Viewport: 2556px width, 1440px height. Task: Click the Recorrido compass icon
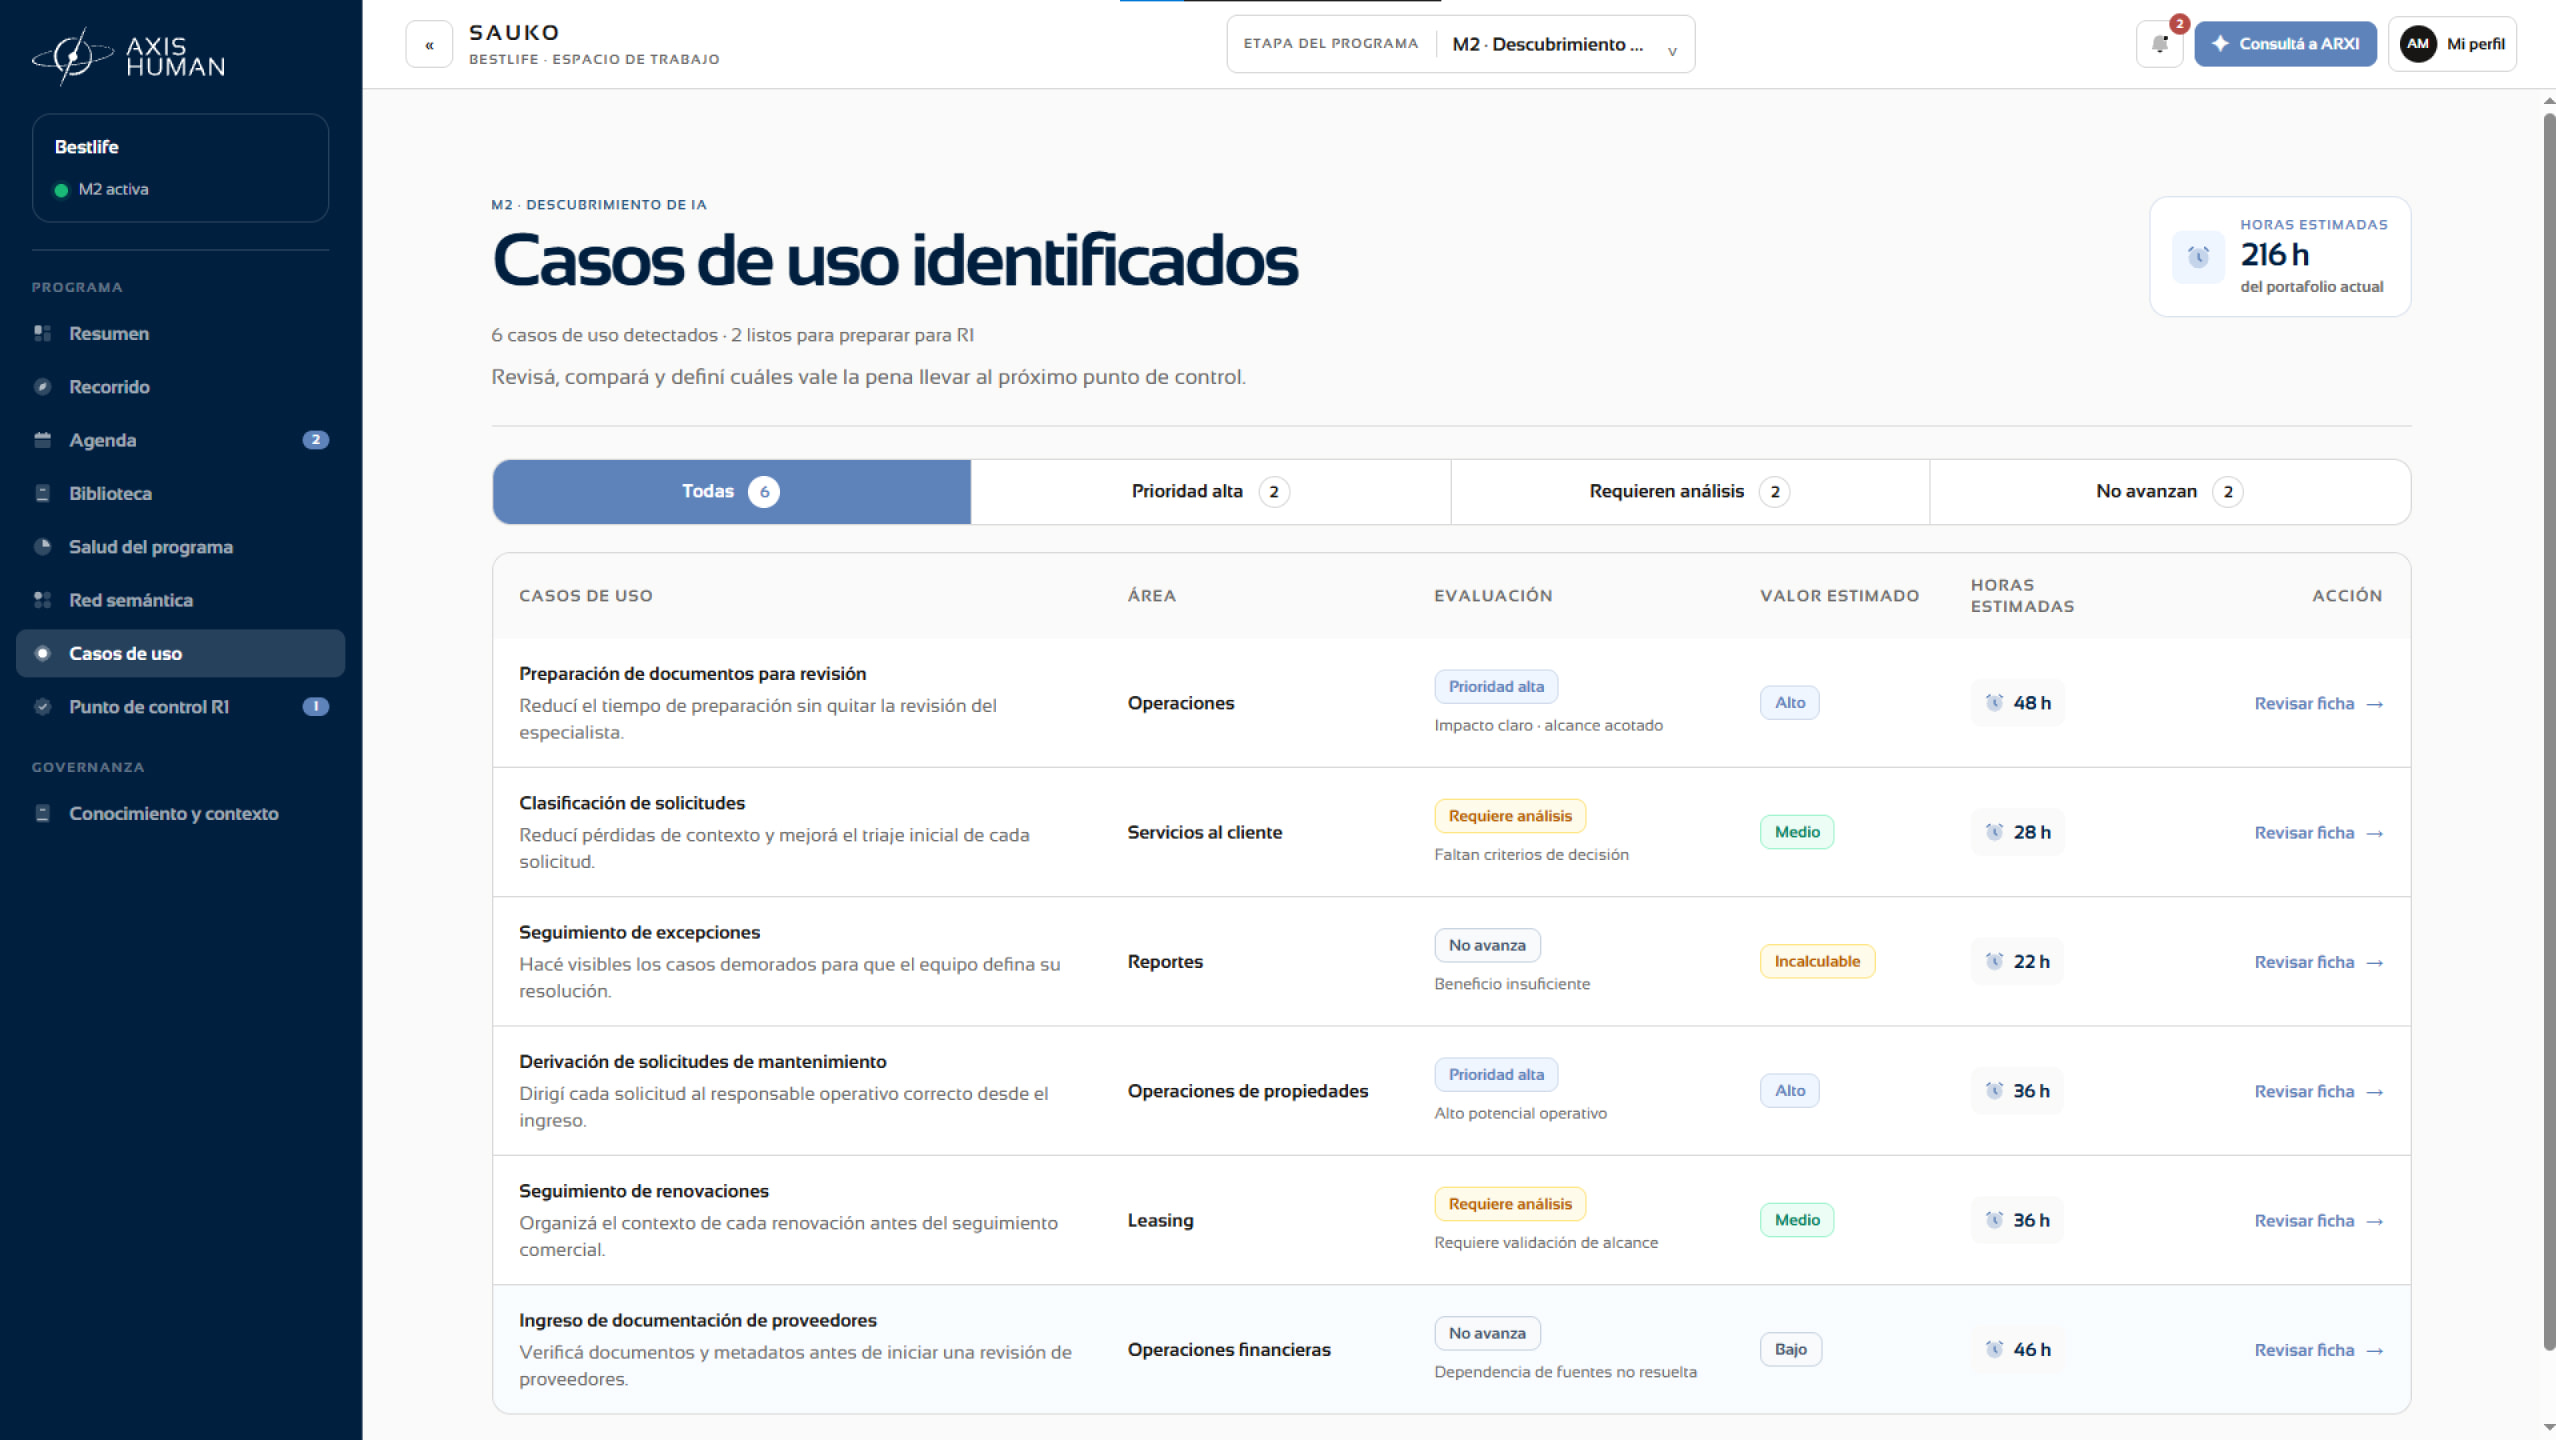42,387
